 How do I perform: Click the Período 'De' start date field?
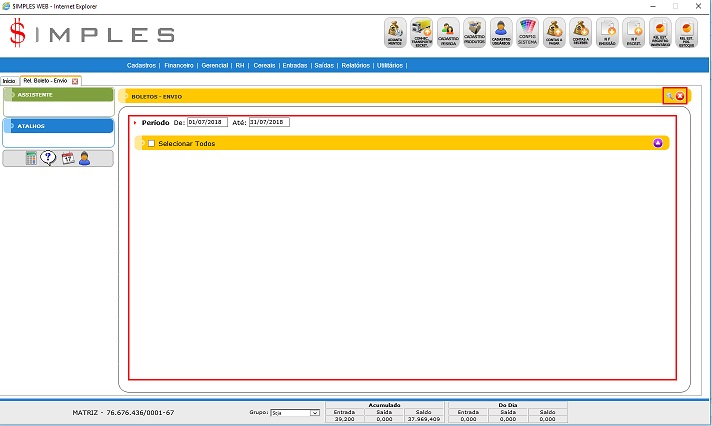[208, 122]
